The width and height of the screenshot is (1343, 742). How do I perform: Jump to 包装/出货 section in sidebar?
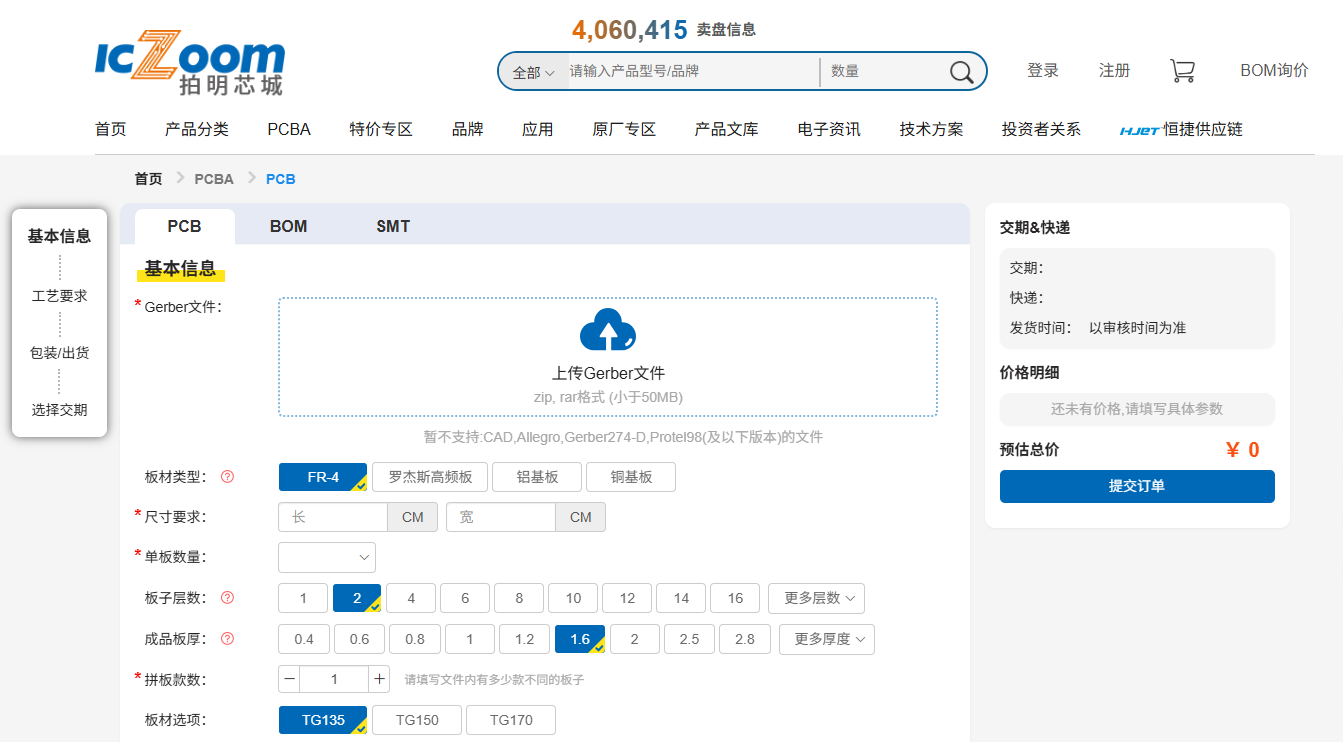point(60,353)
